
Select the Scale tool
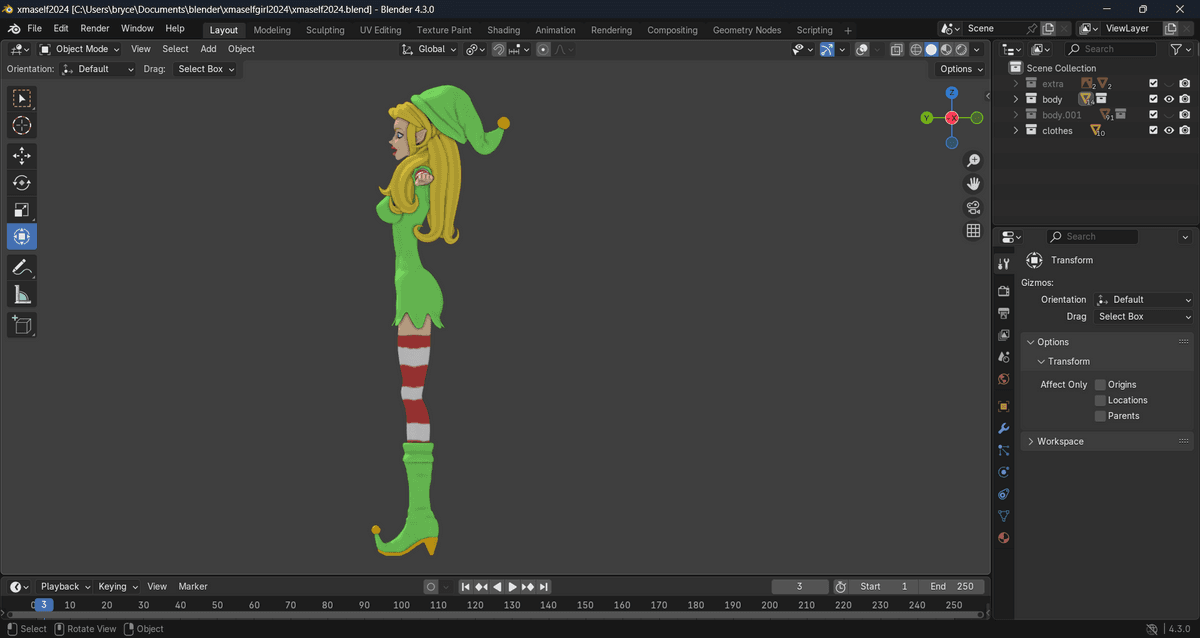pyautogui.click(x=22, y=210)
